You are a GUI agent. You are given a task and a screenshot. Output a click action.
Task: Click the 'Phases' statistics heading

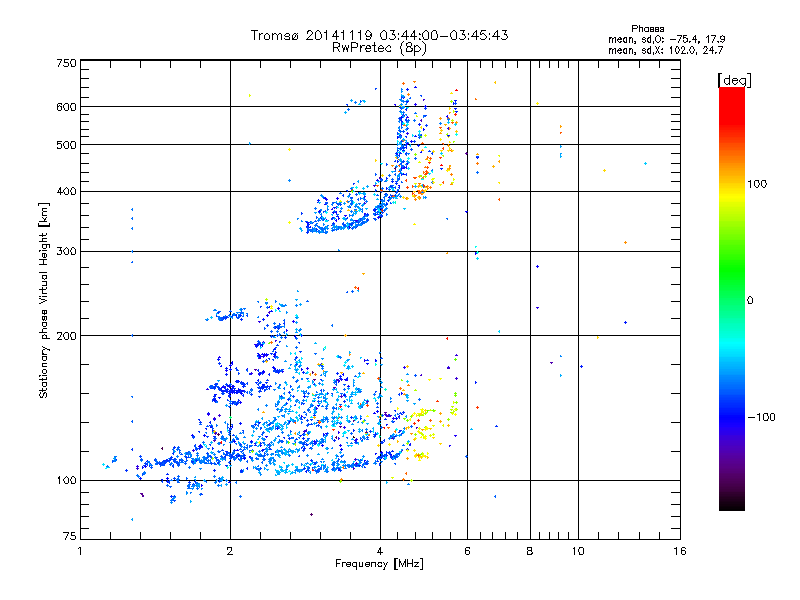[647, 29]
